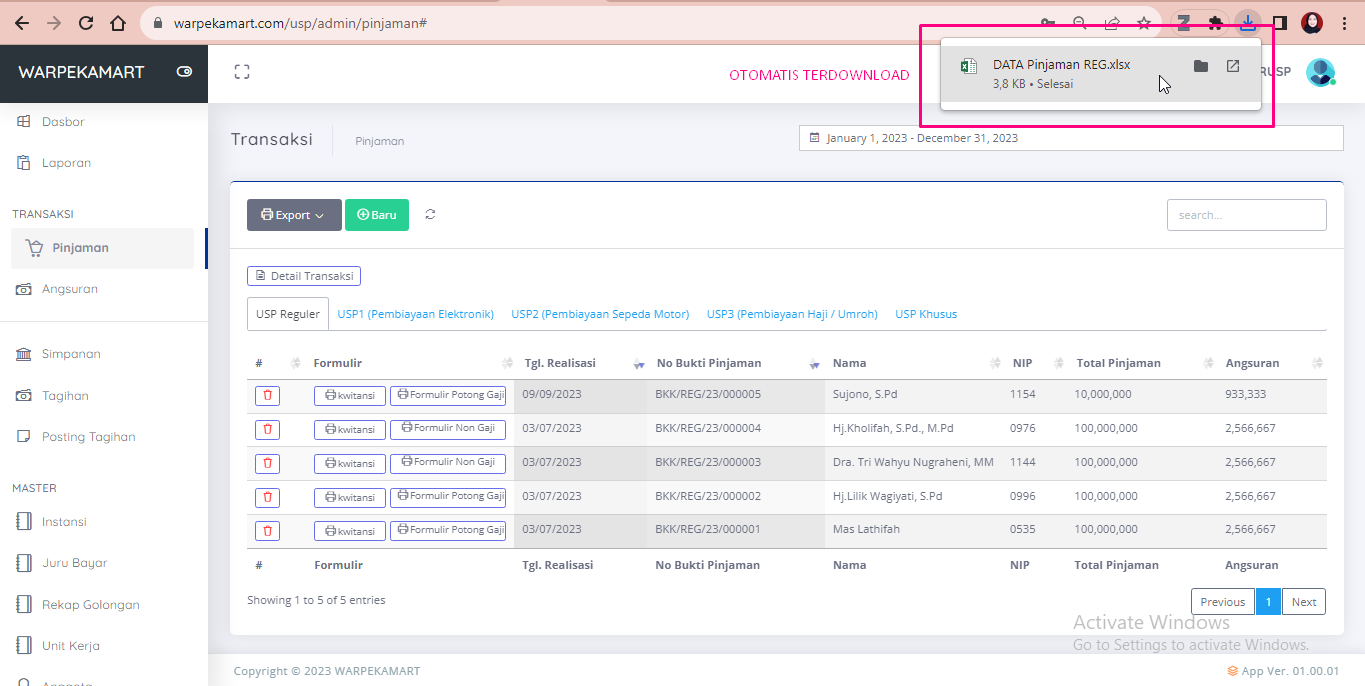Sort by Tgl. Realisasi column header
Screen dimensions: 1365x686
point(580,363)
